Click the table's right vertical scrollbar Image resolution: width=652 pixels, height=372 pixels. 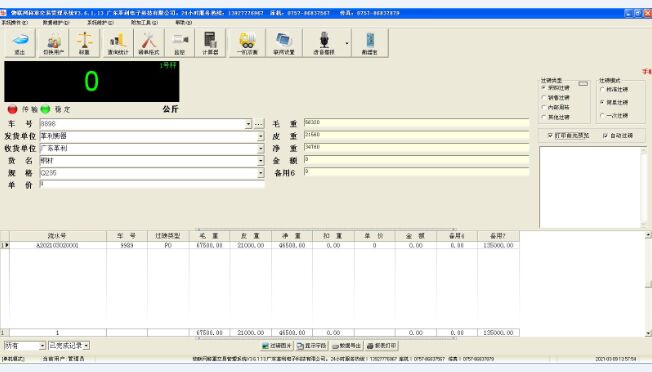click(648, 284)
